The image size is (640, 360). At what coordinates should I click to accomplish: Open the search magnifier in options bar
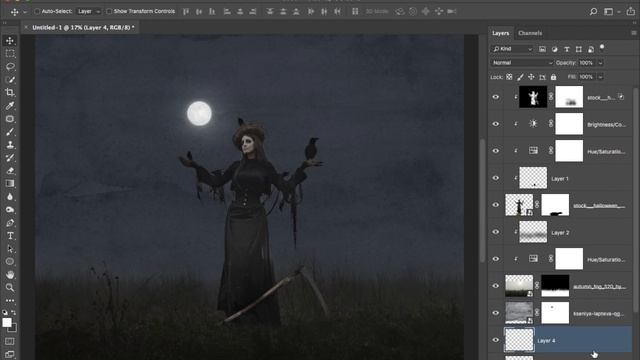pyautogui.click(x=593, y=12)
